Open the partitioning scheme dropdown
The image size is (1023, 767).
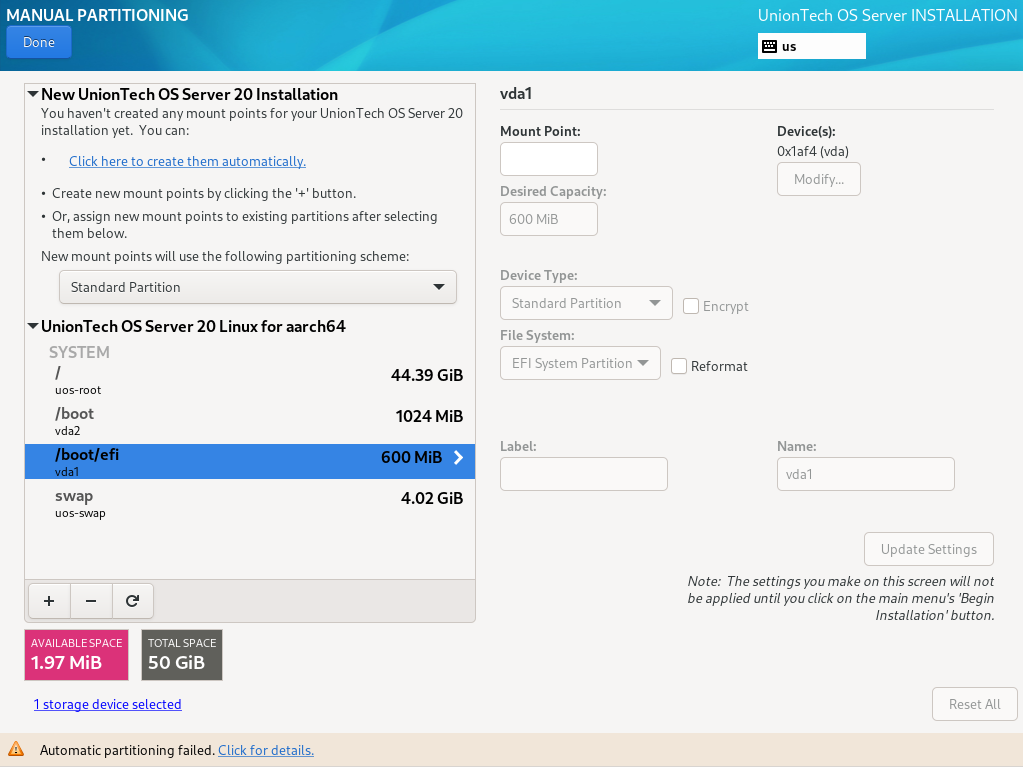(x=258, y=288)
